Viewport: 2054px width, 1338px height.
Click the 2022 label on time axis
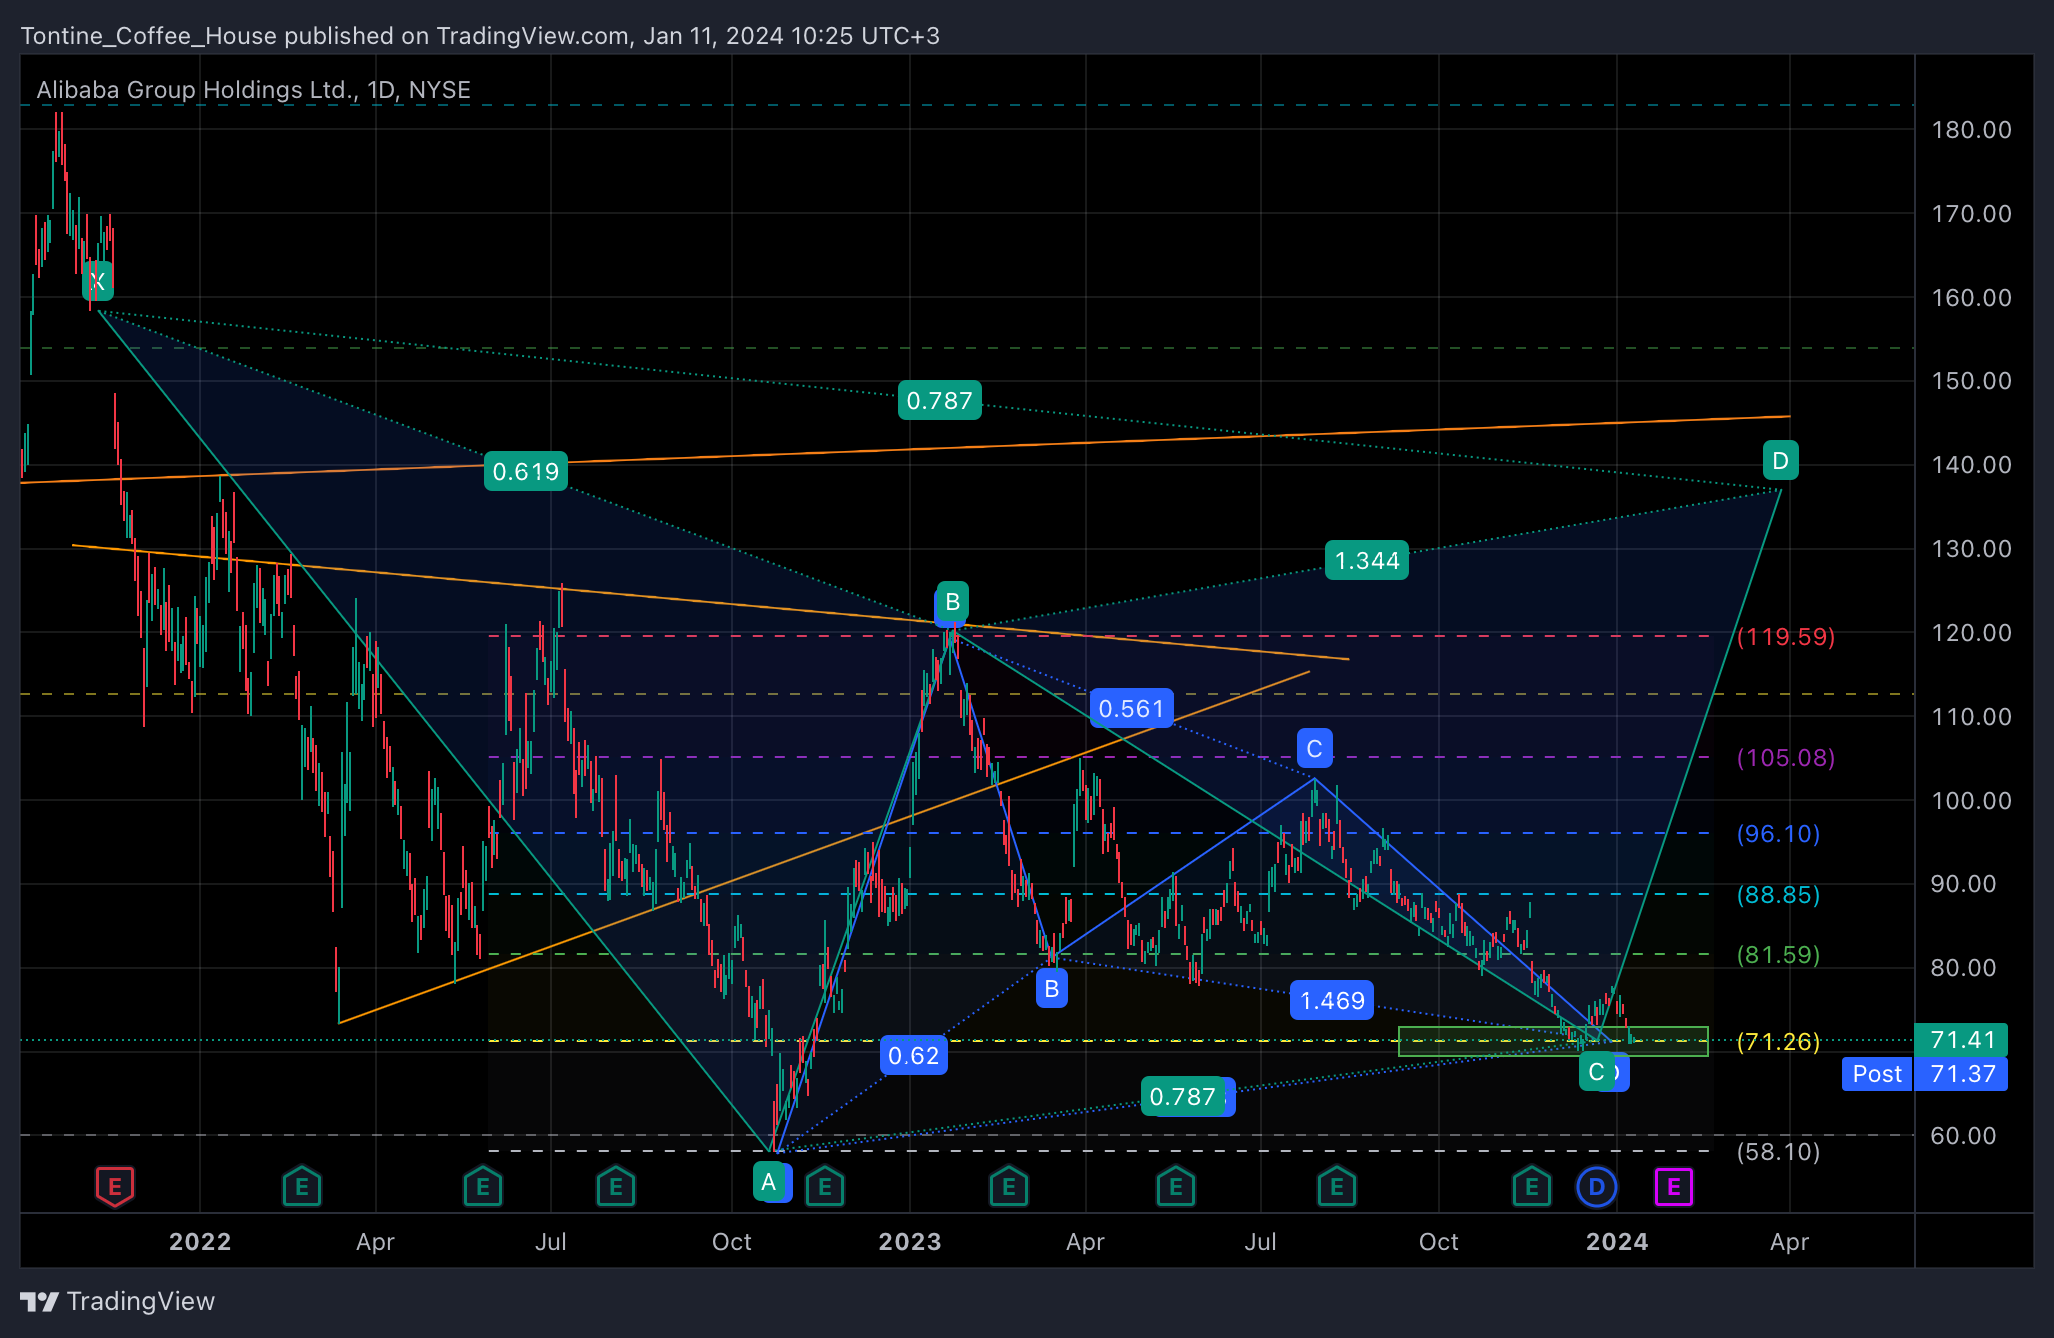pyautogui.click(x=200, y=1241)
